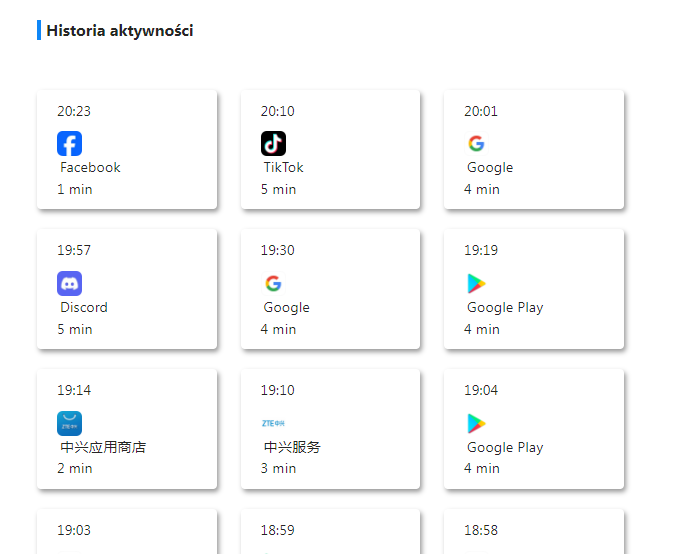Click 'Google' label in the 19:30 card

(x=287, y=307)
